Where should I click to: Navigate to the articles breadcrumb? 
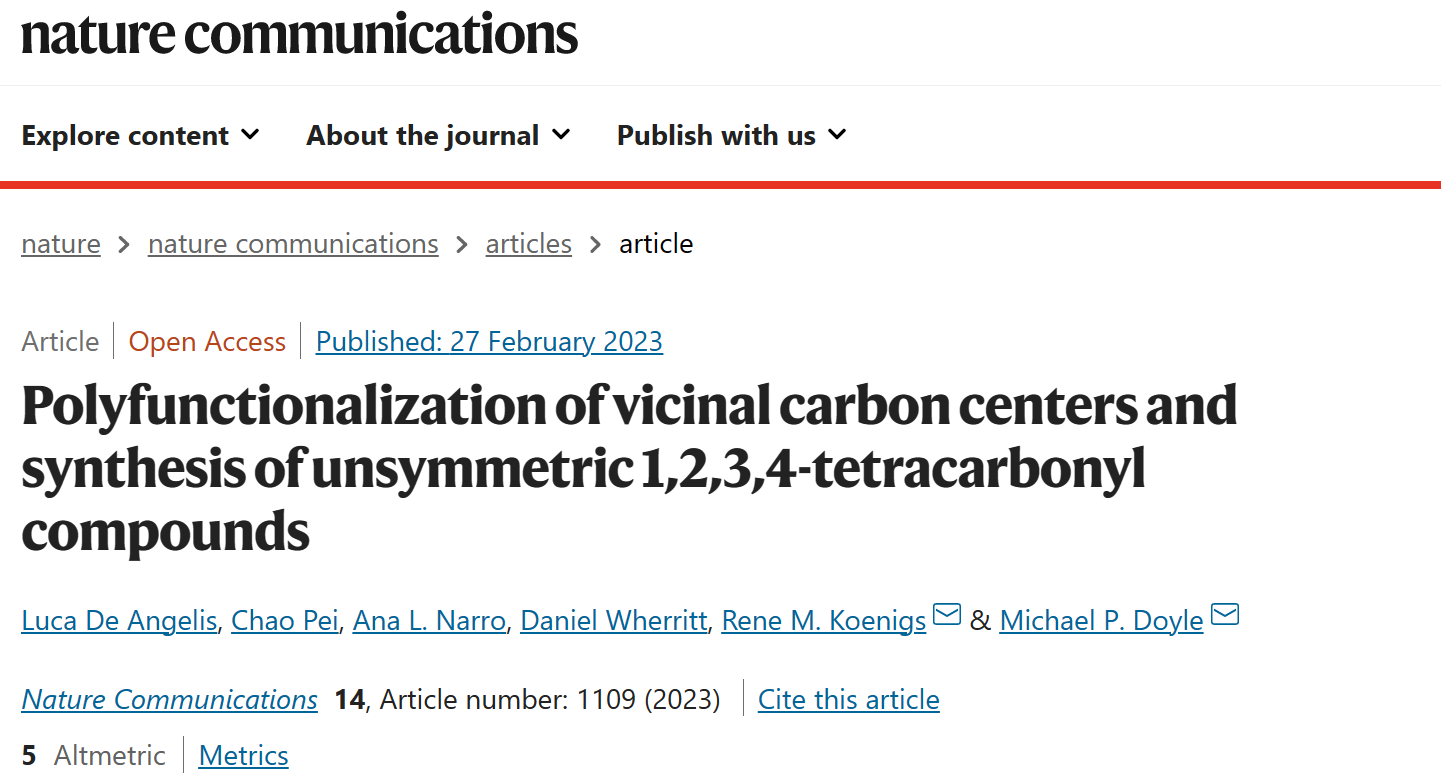(x=529, y=244)
